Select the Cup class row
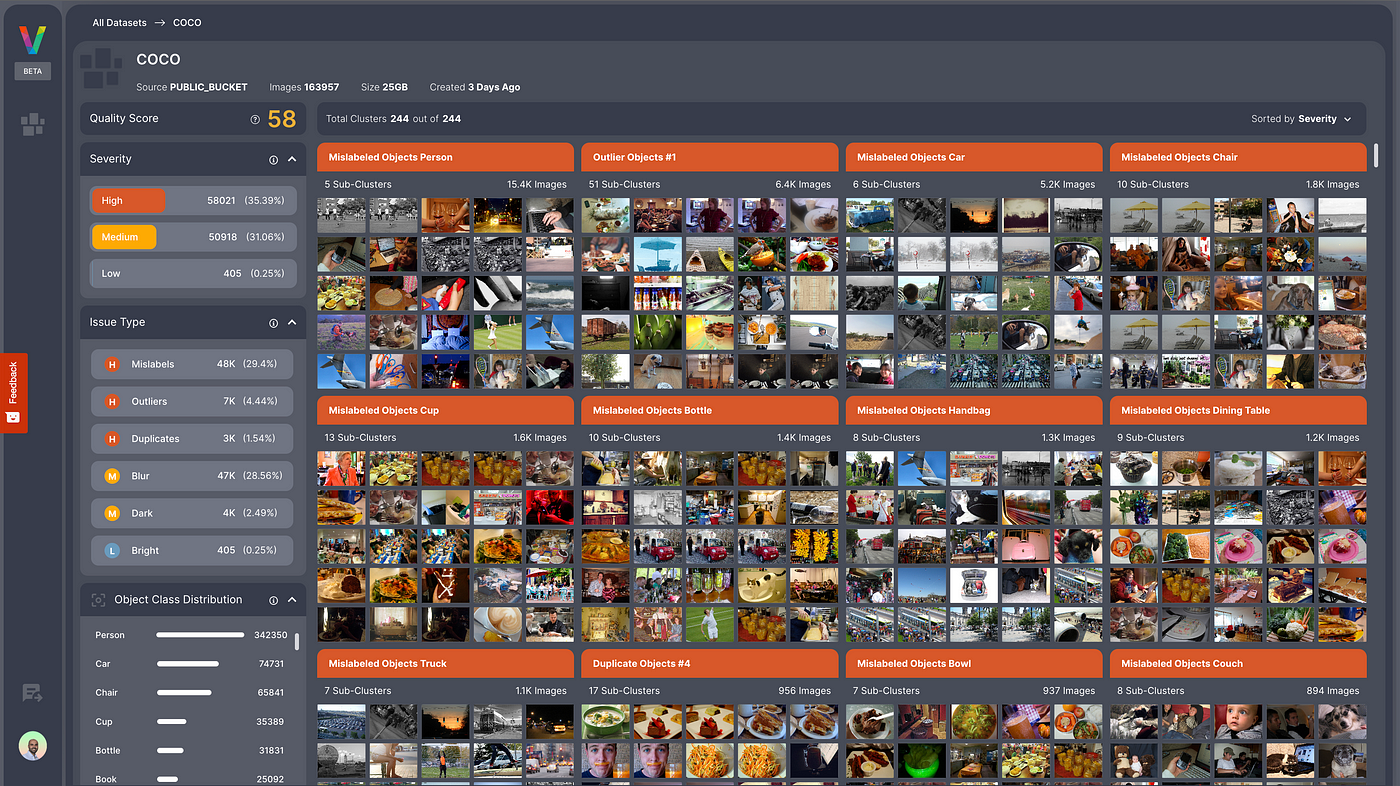The height and width of the screenshot is (786, 1400). (x=190, y=721)
